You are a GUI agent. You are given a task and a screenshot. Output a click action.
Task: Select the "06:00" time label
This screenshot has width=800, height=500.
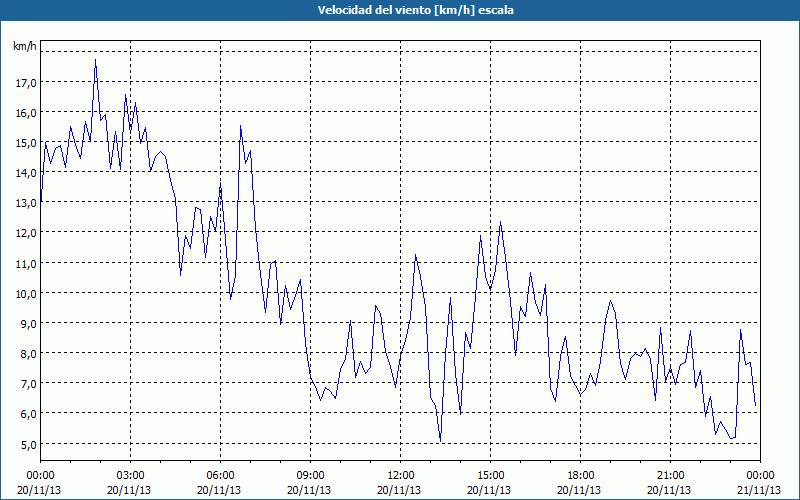[220, 476]
